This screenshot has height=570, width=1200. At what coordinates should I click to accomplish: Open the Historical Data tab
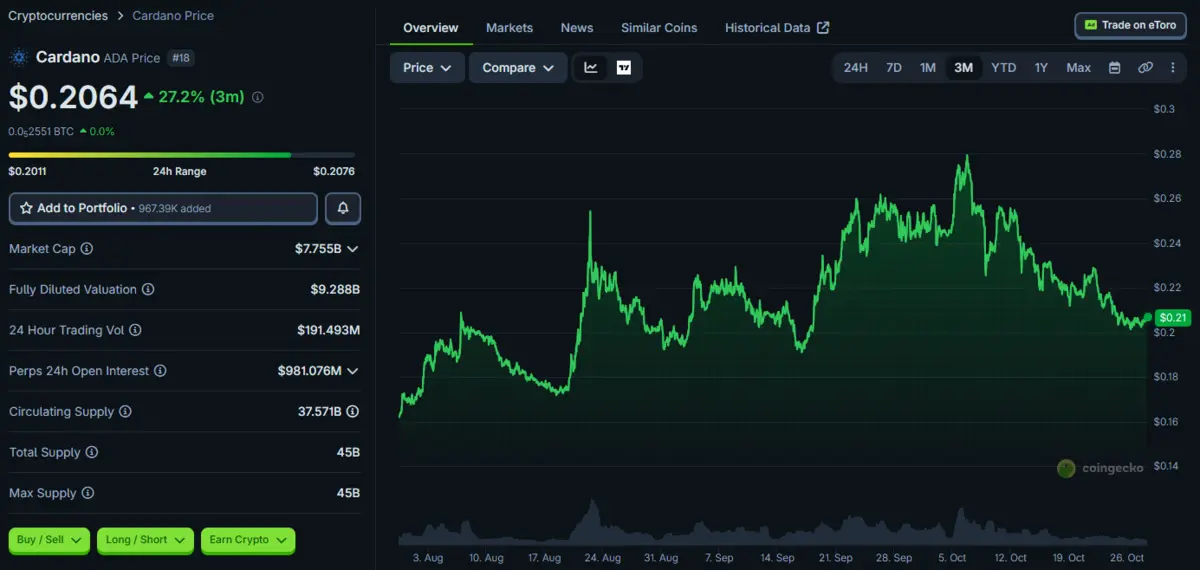[x=777, y=28]
